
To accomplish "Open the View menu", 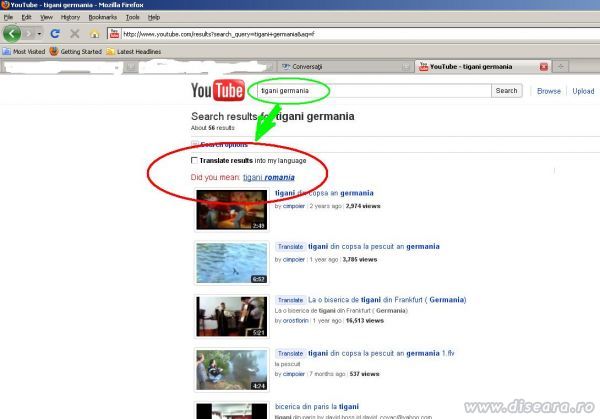I will (x=46, y=17).
